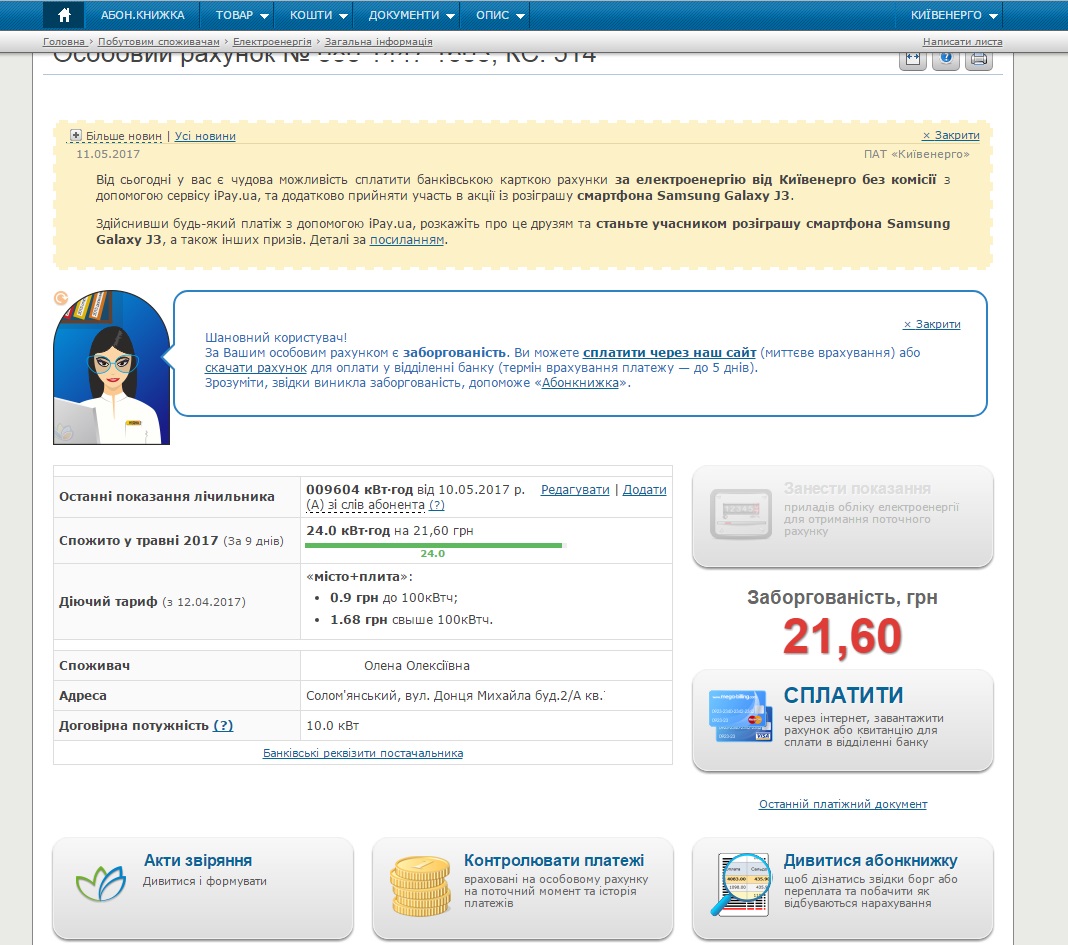The width and height of the screenshot is (1068, 945).
Task: Click the fullscreen expand icon button
Action: pos(912,59)
